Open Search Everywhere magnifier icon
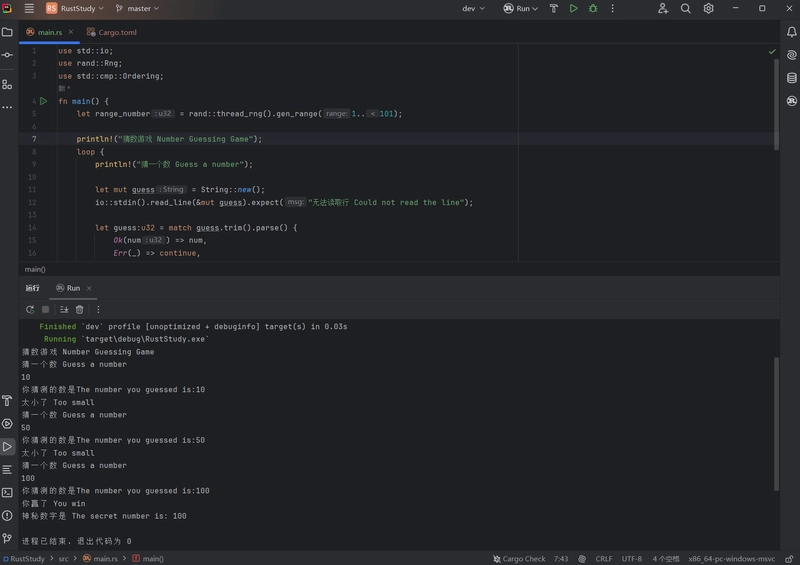This screenshot has width=800, height=565. [685, 8]
